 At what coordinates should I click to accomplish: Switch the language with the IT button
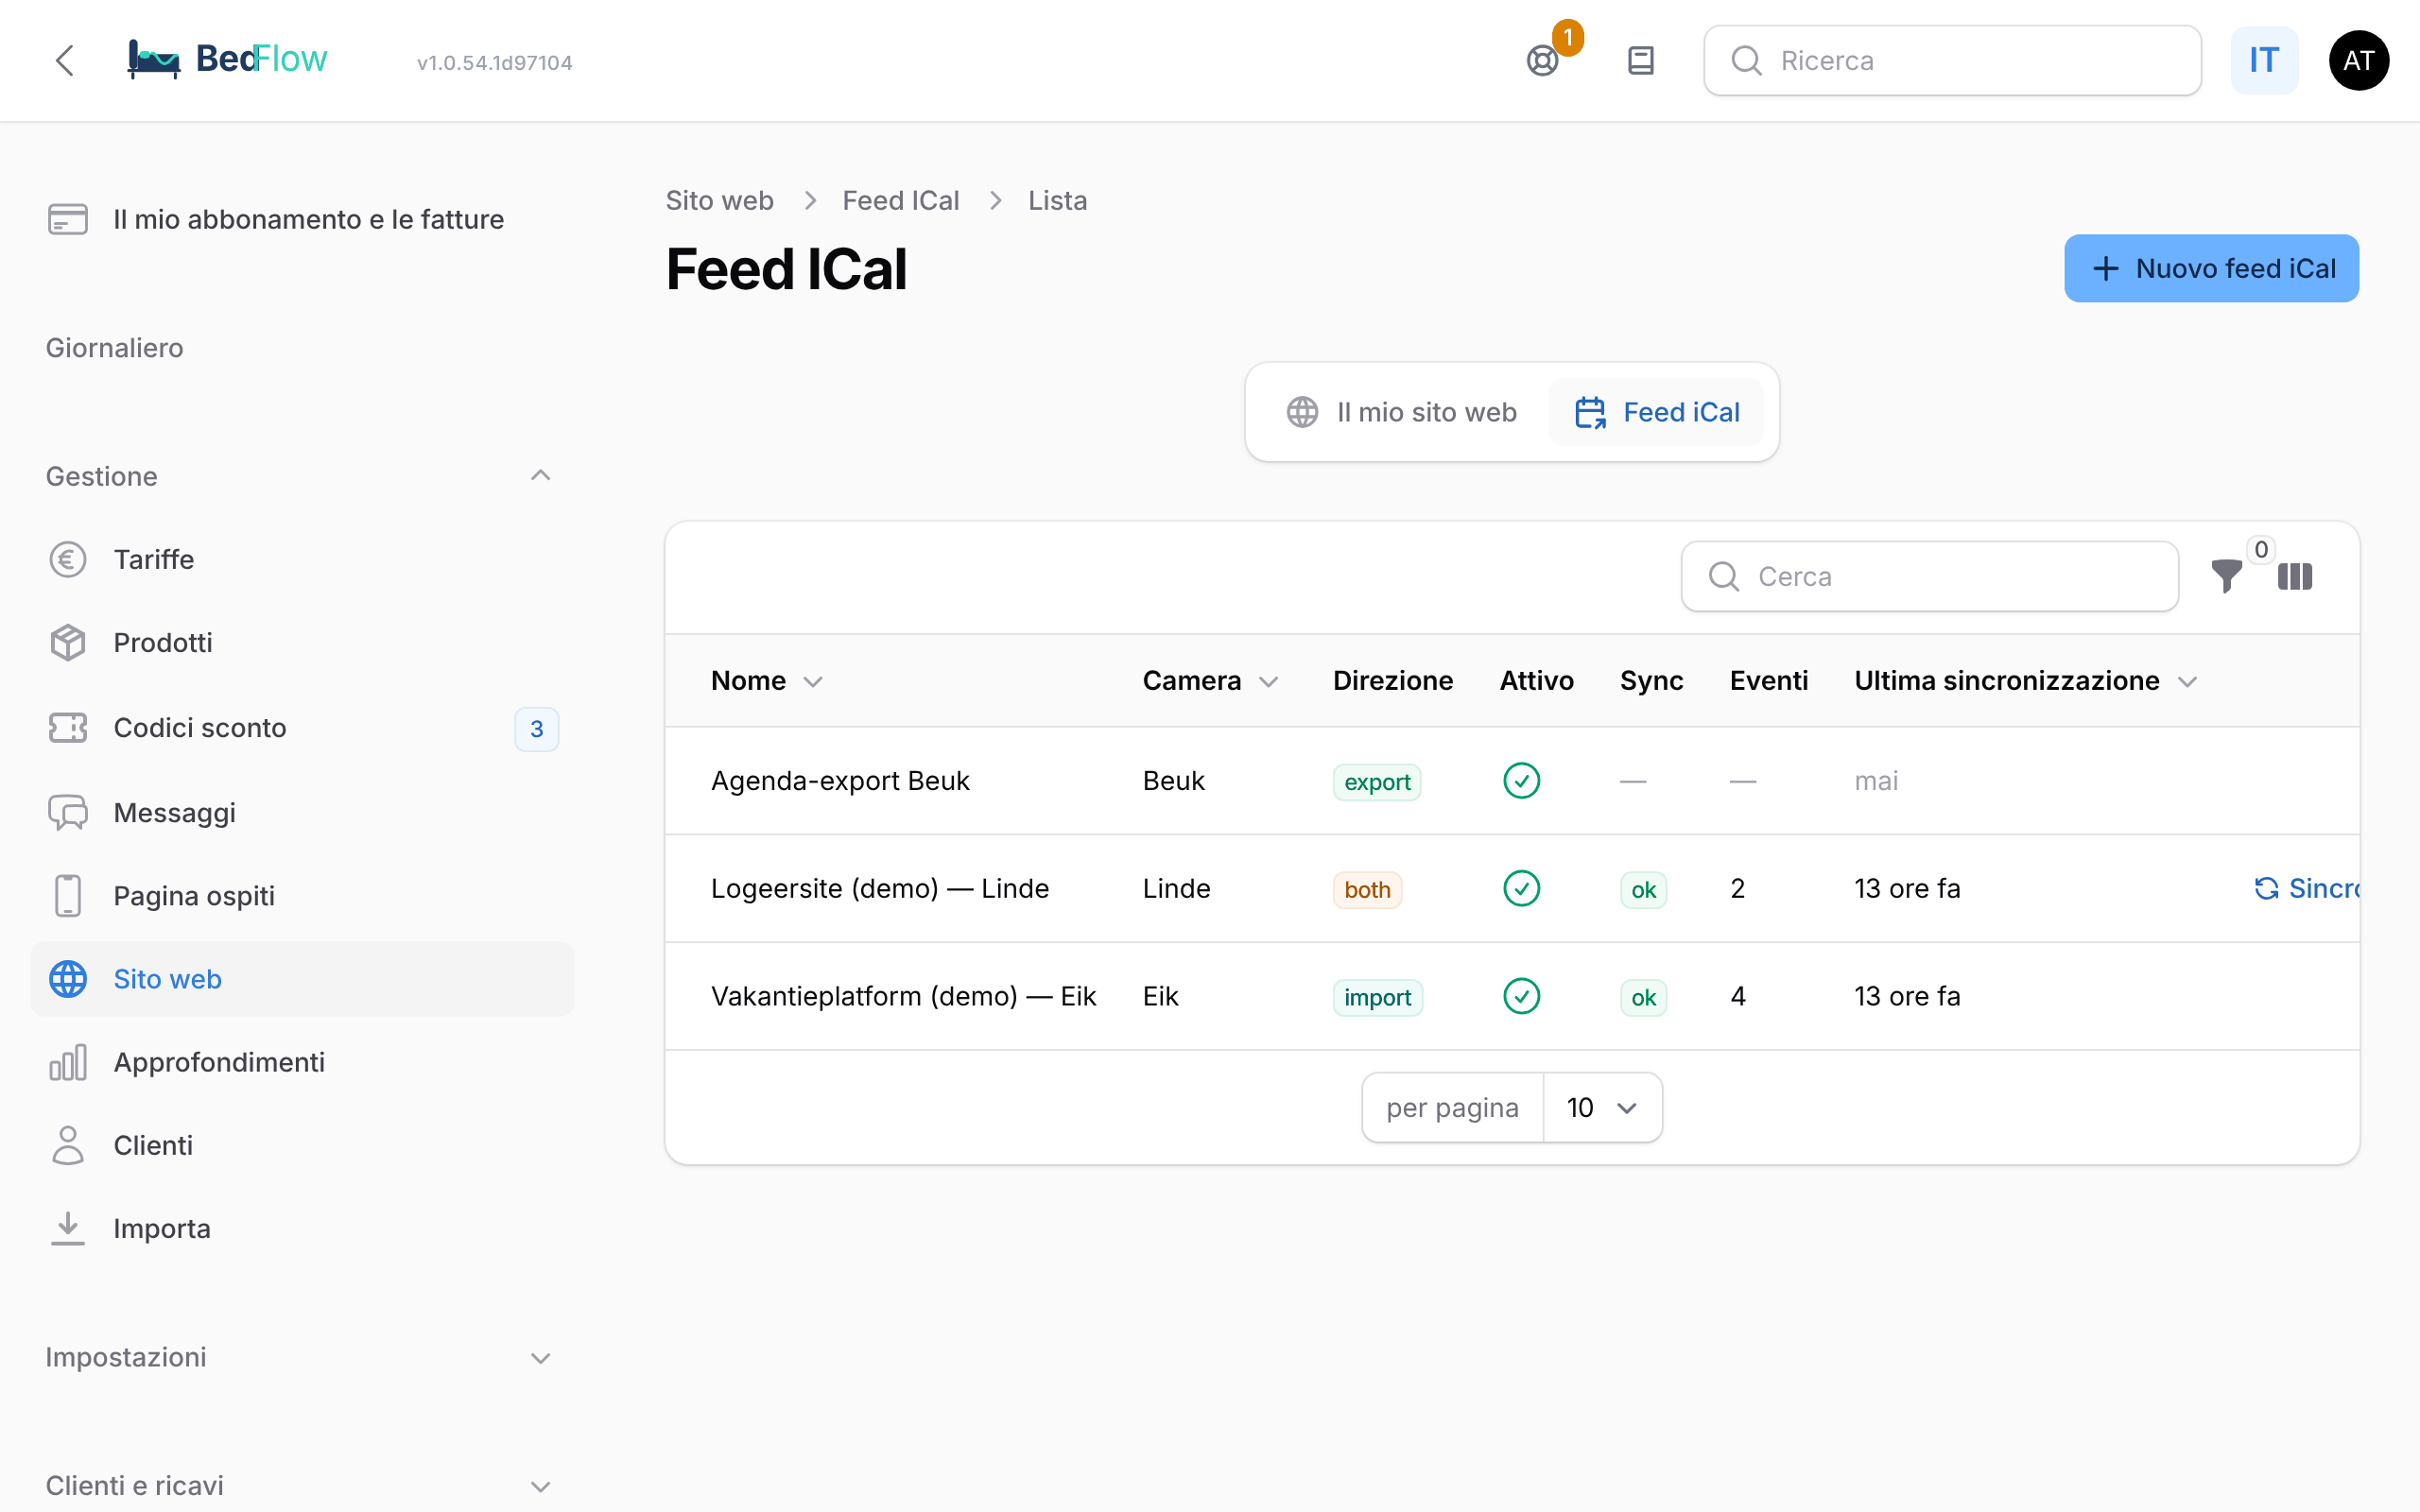[2264, 61]
